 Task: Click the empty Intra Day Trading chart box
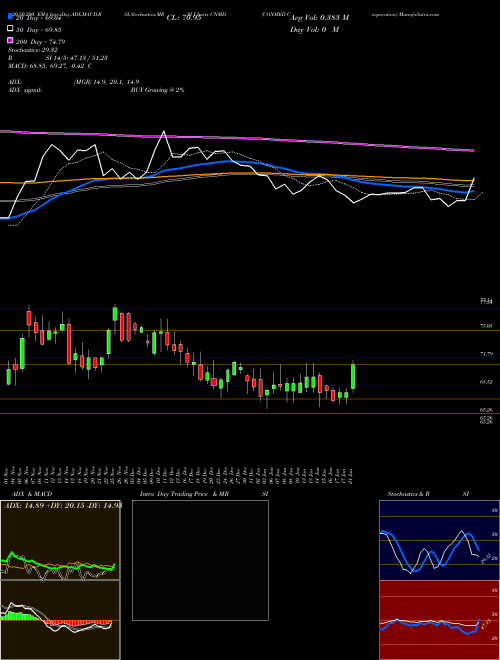pyautogui.click(x=200, y=560)
